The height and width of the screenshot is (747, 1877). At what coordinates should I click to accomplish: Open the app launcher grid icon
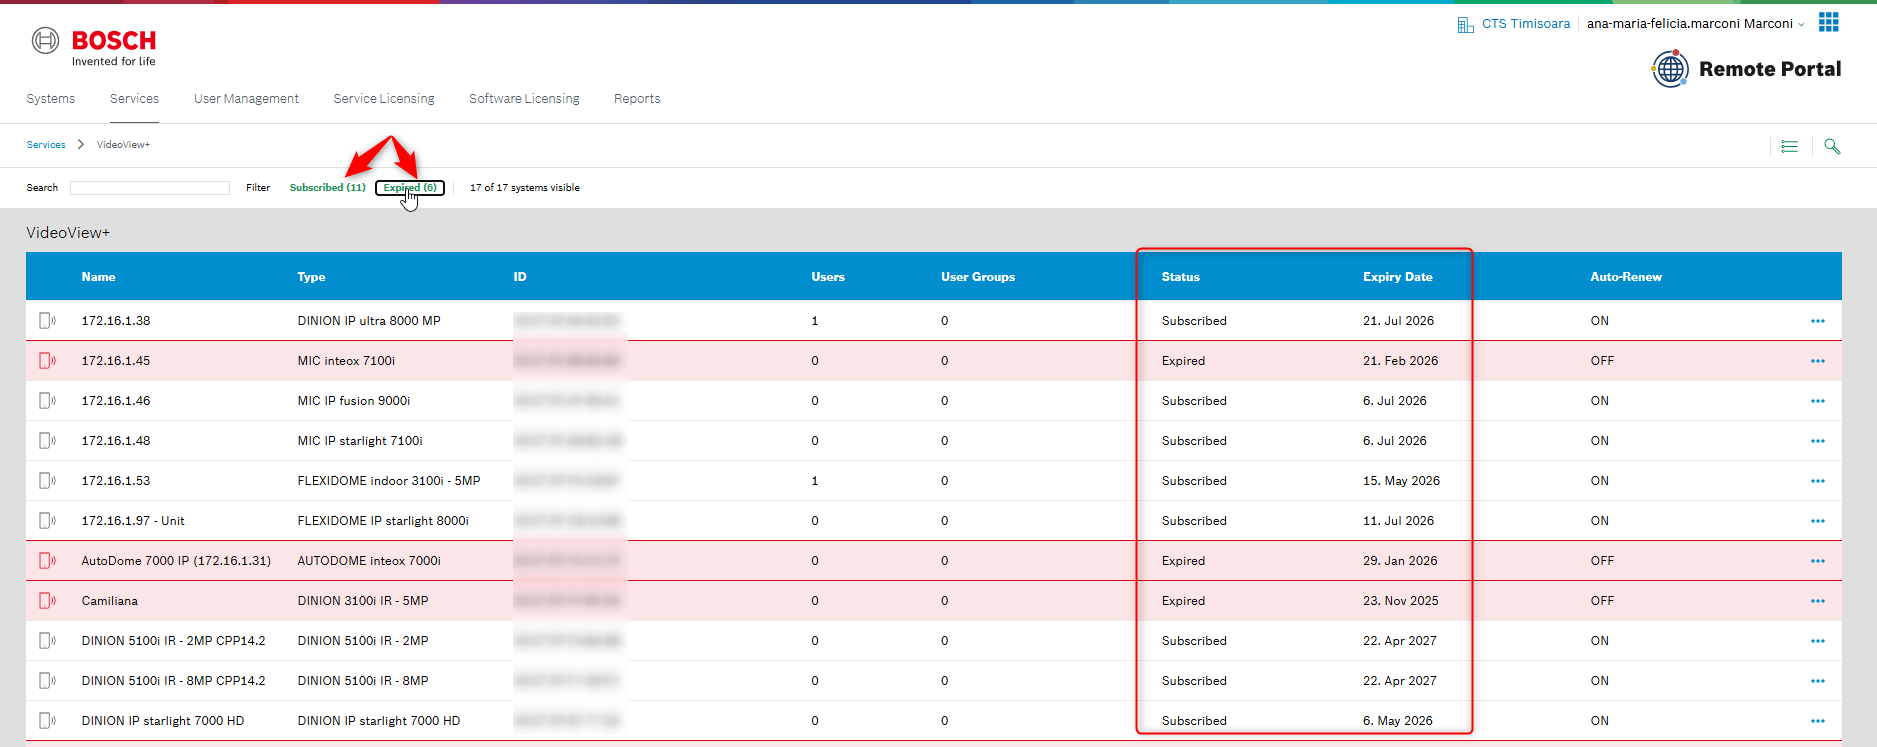pos(1828,23)
